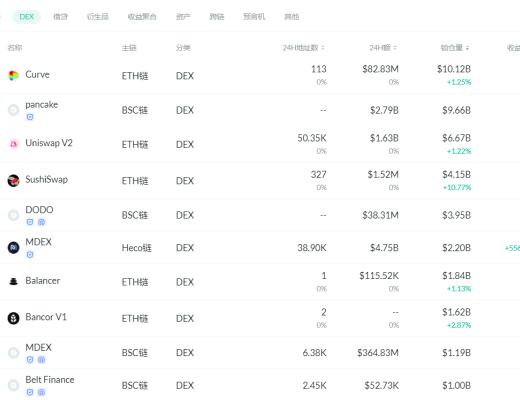Screen dimensions: 520x400
Task: Click the Belt Finance placeholder logo
Action: click(13, 385)
